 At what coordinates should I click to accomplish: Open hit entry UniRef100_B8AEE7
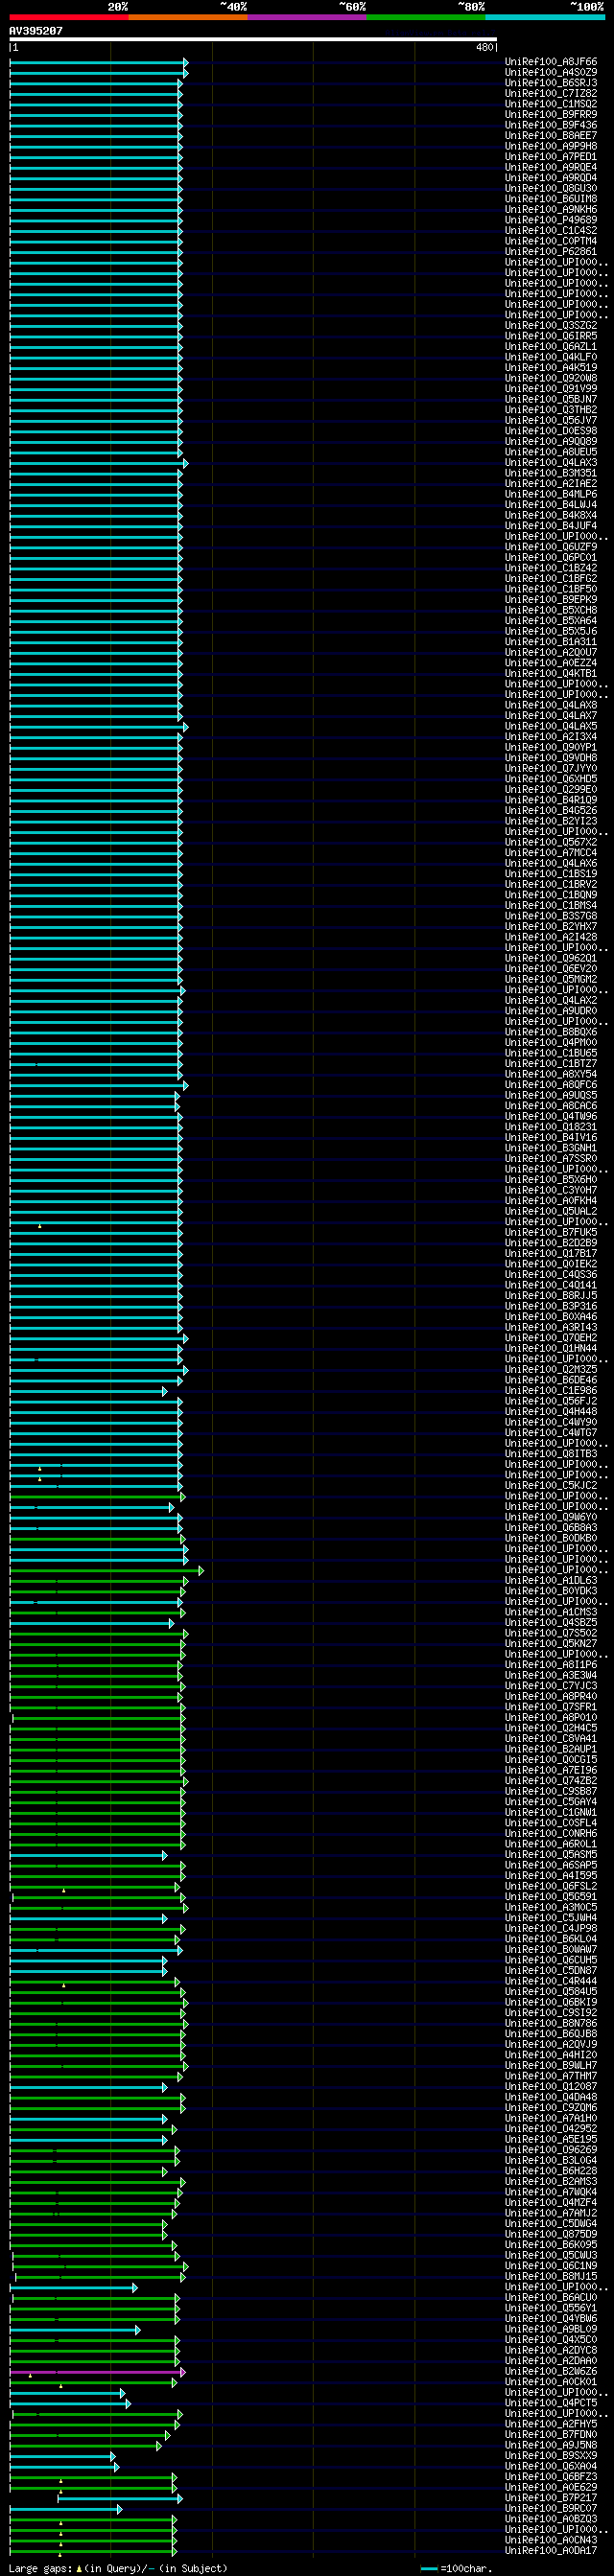(x=551, y=136)
